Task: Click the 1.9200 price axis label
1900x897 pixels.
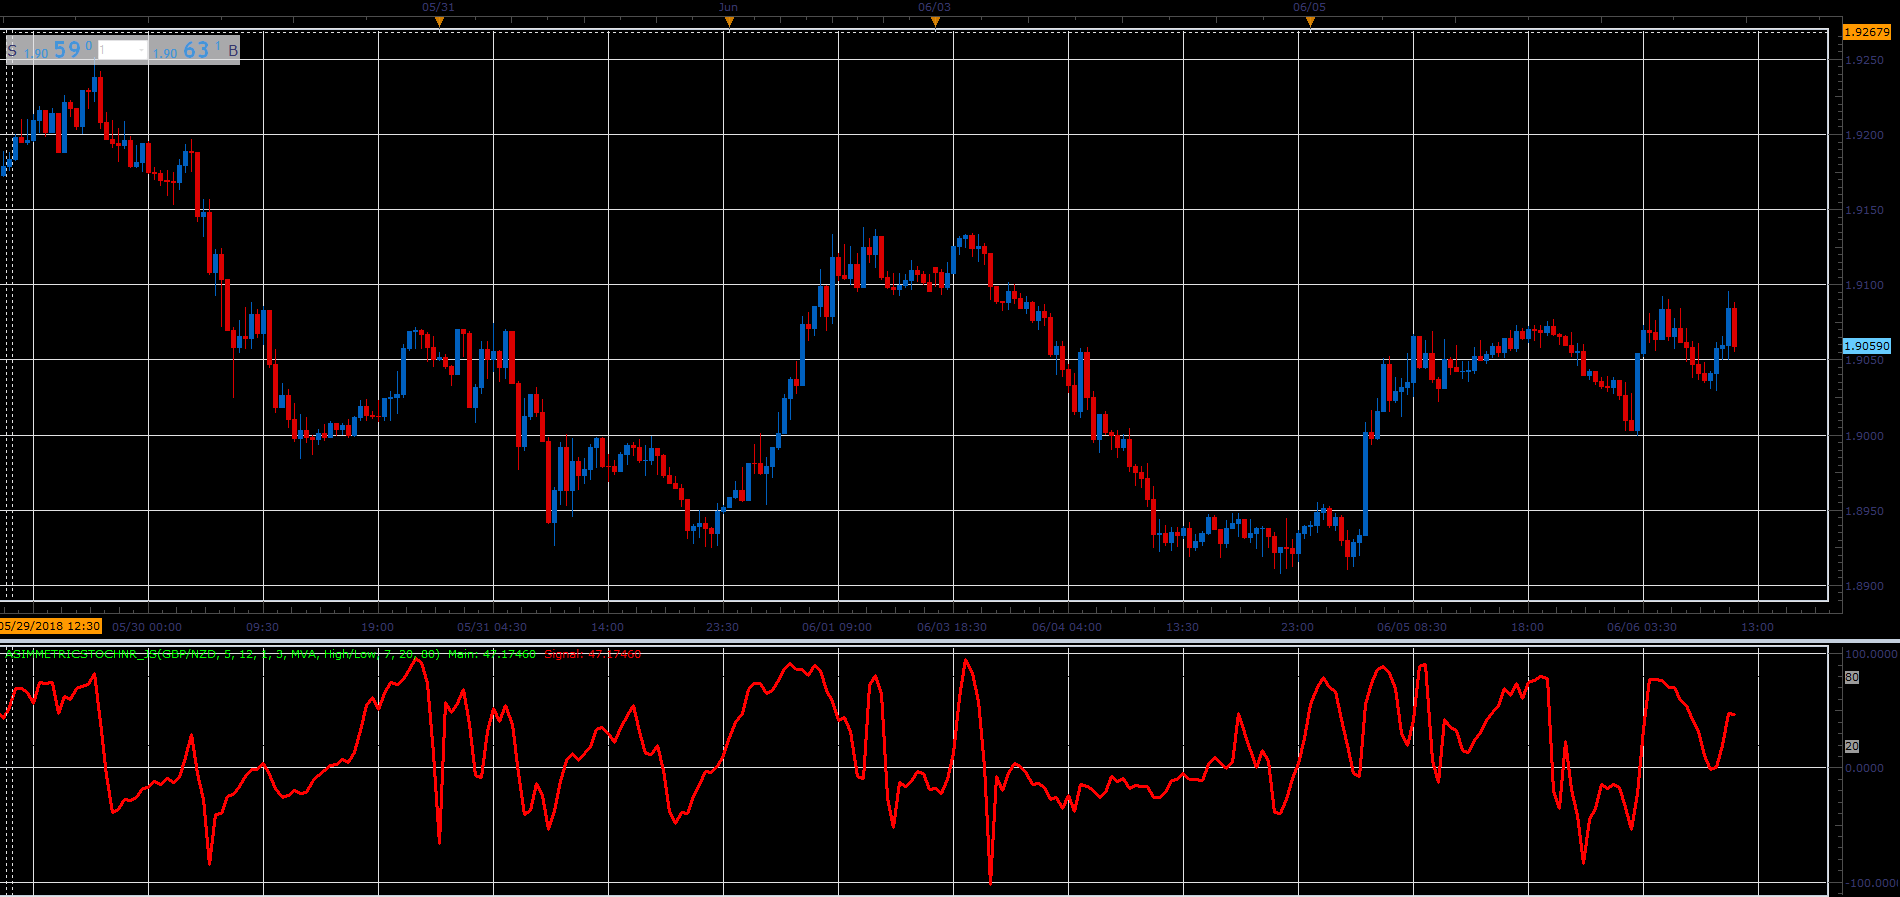Action: (x=1864, y=135)
